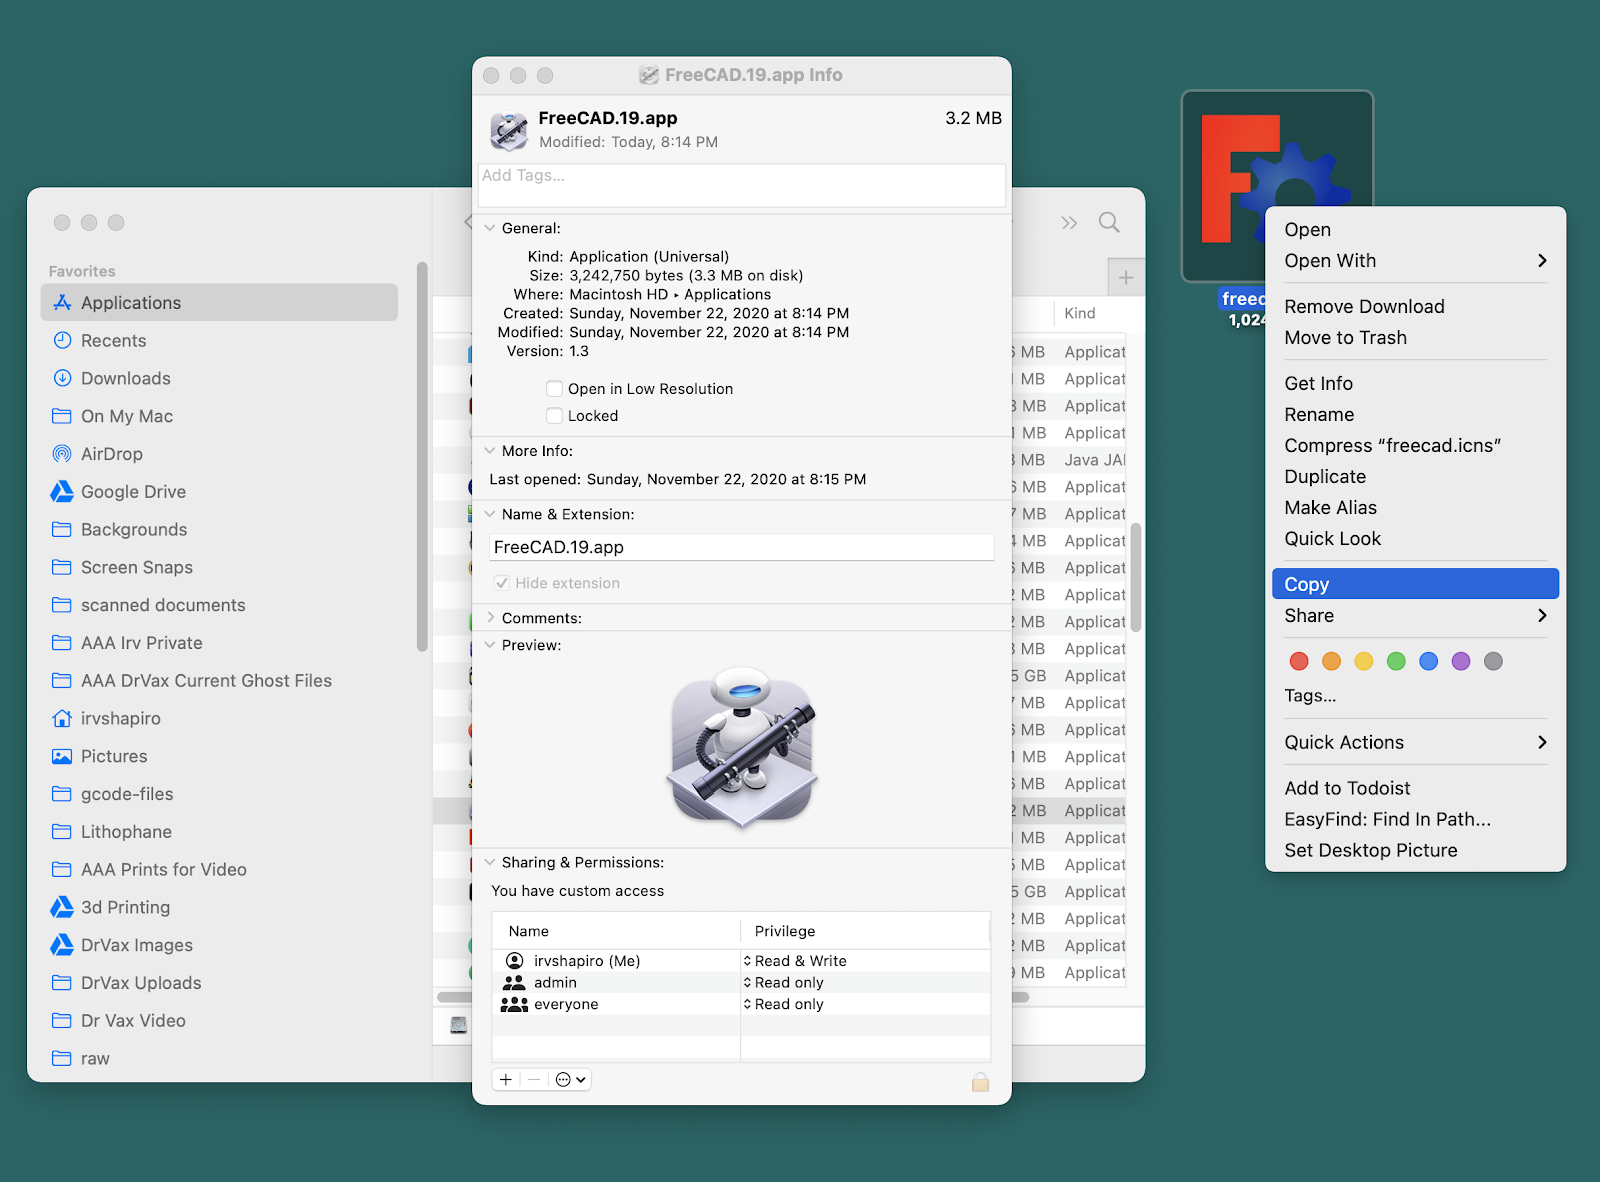Click the new tab plus button in Finder
The height and width of the screenshot is (1182, 1600).
coord(1126,278)
